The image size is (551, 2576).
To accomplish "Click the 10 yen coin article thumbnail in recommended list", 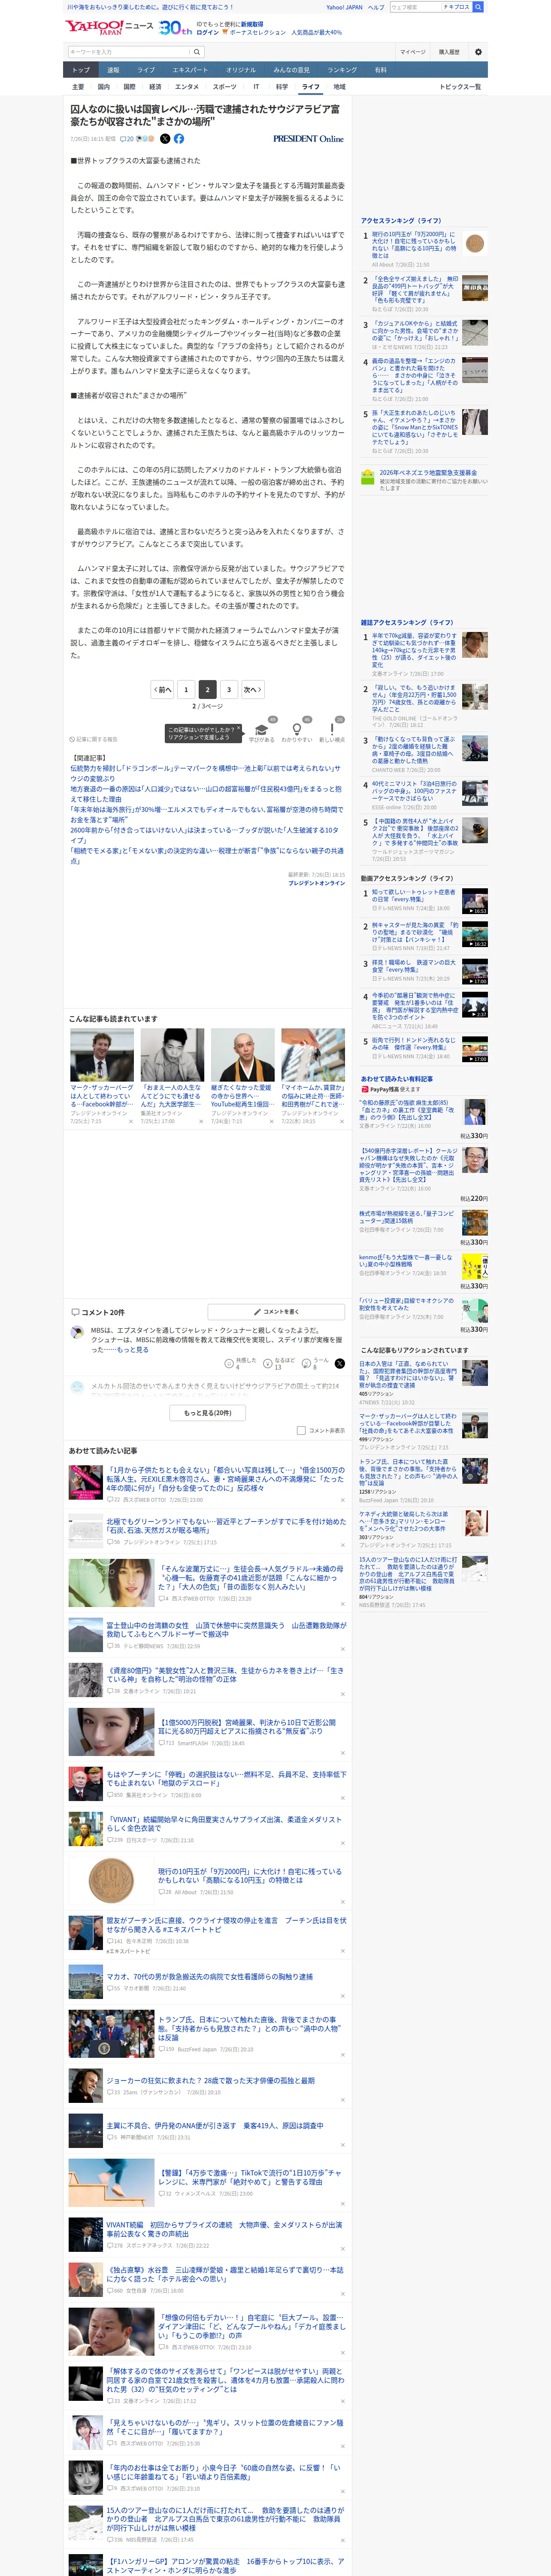I will click(x=111, y=1881).
